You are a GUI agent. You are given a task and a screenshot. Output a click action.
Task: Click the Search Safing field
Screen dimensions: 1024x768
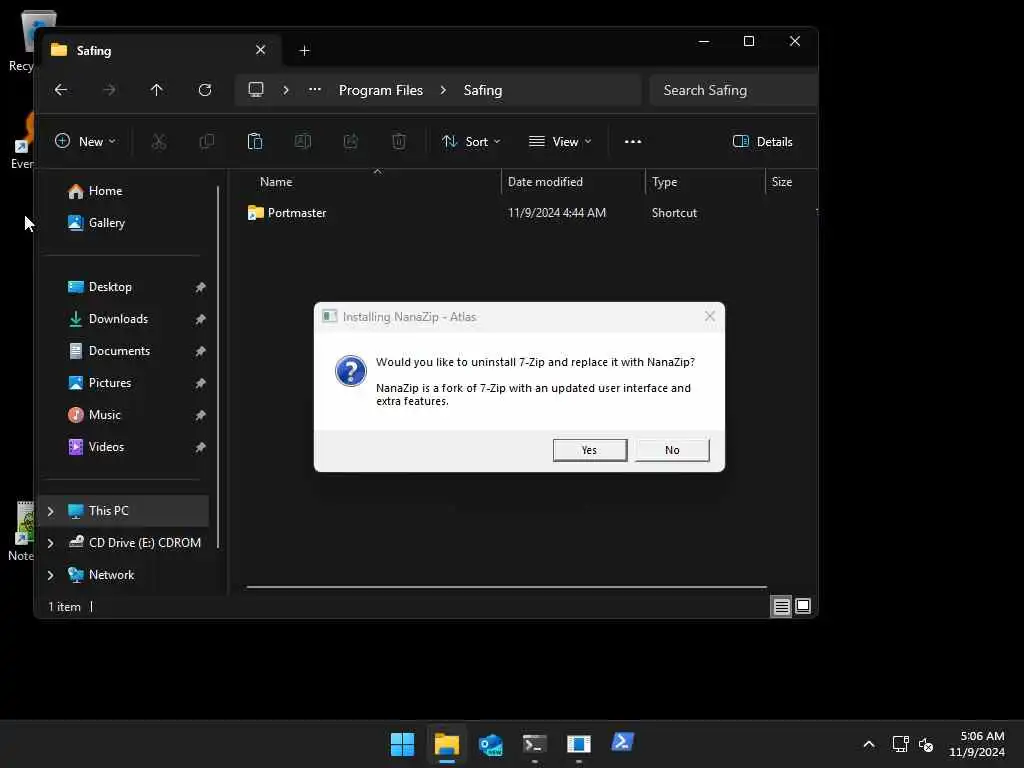click(x=733, y=90)
